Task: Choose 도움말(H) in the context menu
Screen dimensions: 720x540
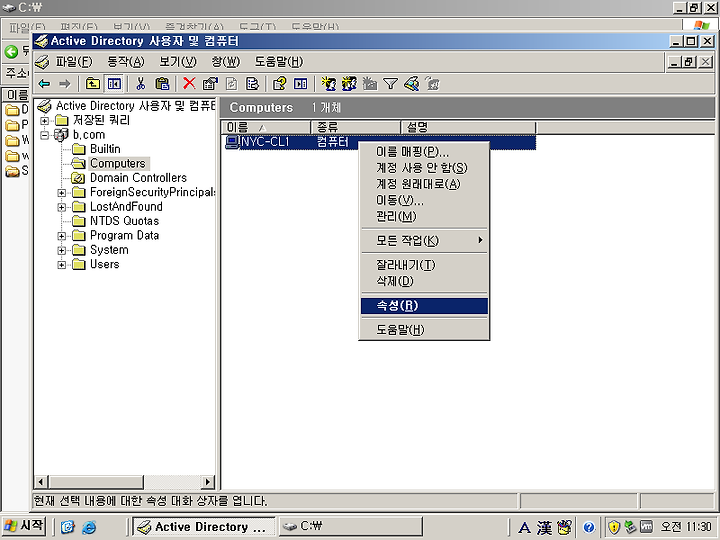Action: [x=424, y=330]
